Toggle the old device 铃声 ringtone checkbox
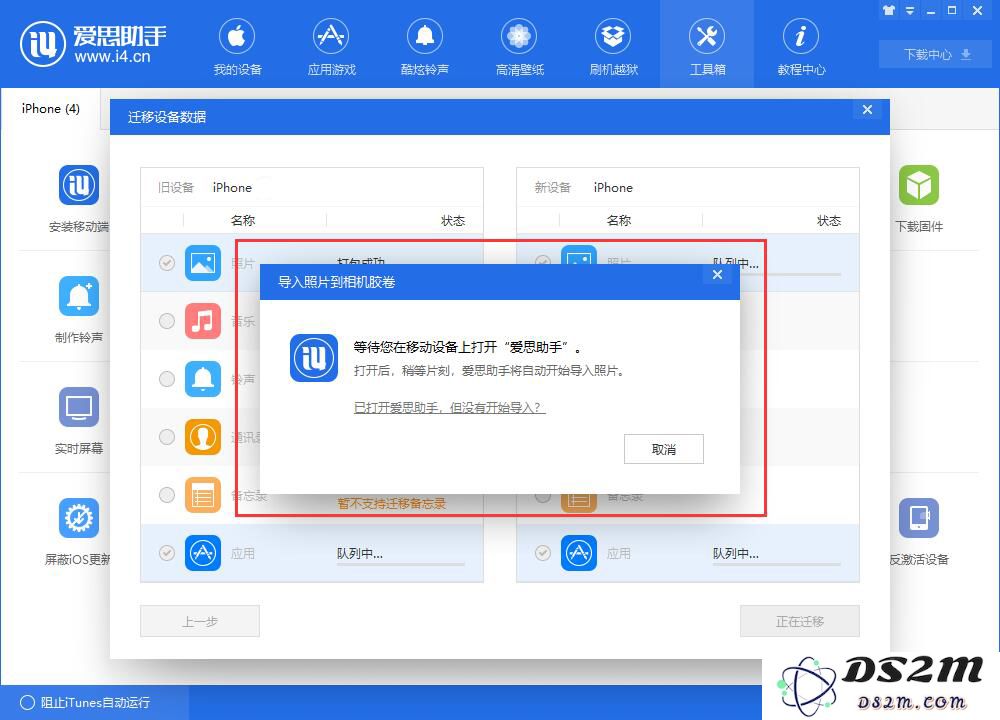The width and height of the screenshot is (1000, 720). (x=166, y=379)
